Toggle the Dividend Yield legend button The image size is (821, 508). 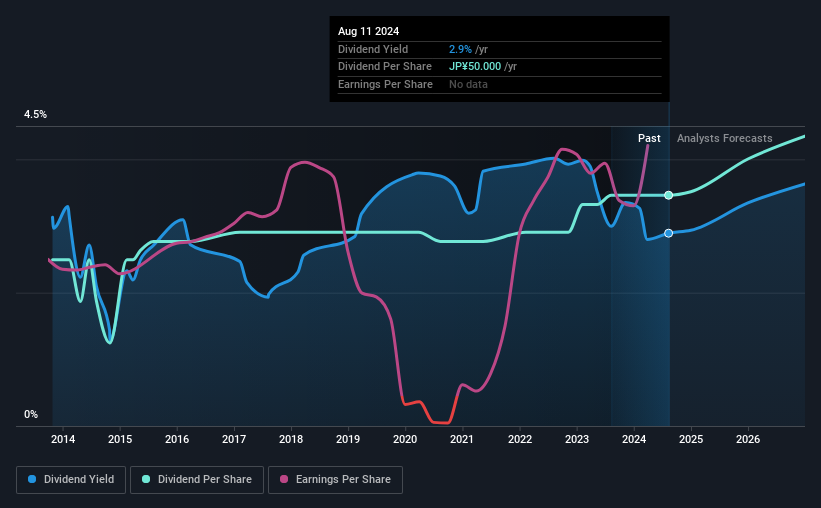[x=71, y=480]
